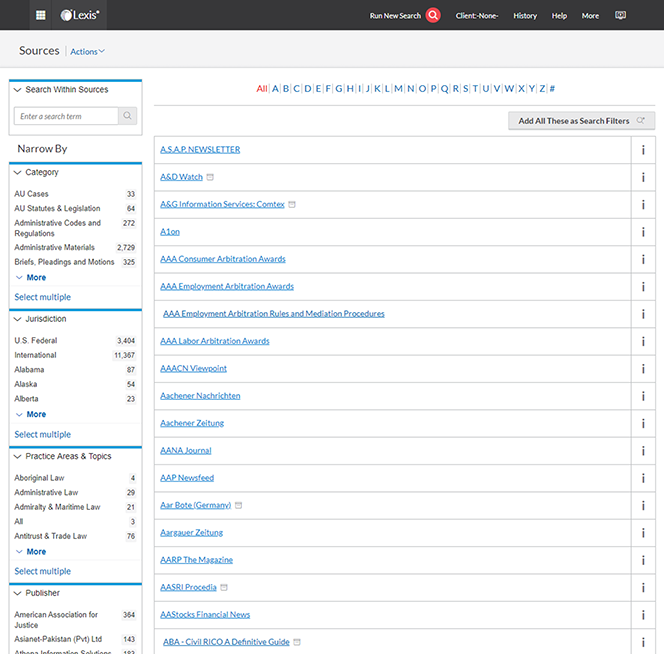Open the A.S.A.P. NEWSLETTER source link
Screen dimensions: 664x654
[200, 150]
